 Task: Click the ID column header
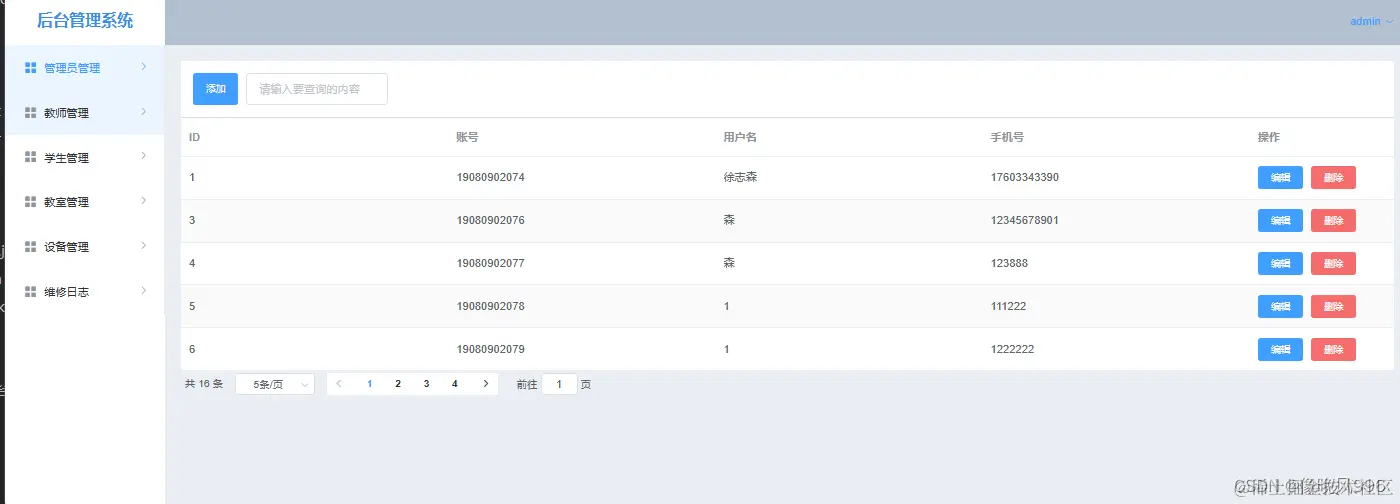(194, 137)
